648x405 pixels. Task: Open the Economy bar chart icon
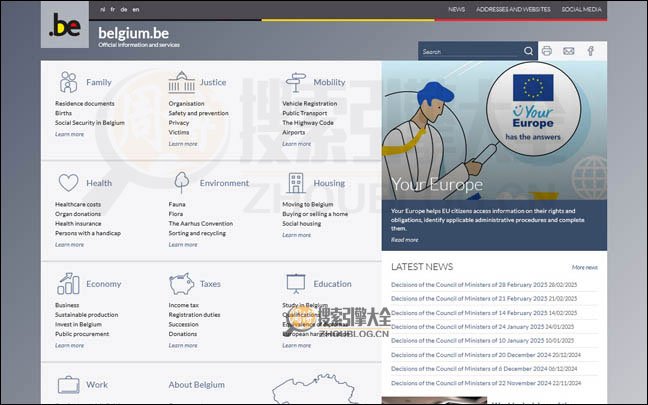coord(68,284)
